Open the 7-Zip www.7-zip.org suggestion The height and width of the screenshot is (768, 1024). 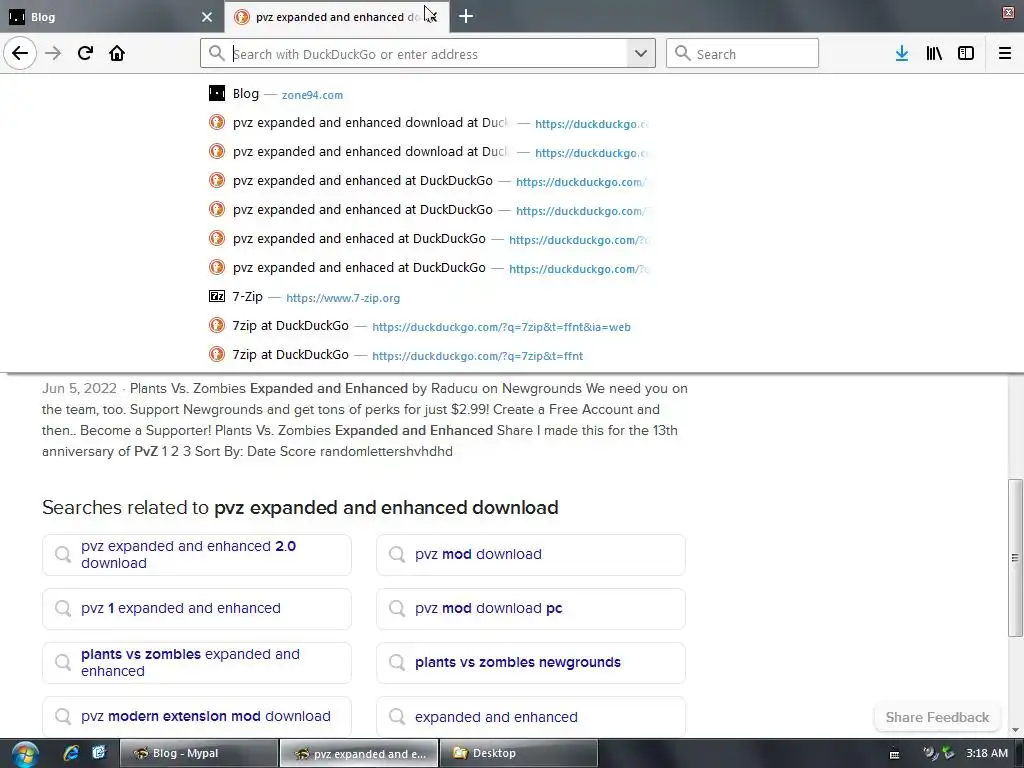pyautogui.click(x=428, y=296)
